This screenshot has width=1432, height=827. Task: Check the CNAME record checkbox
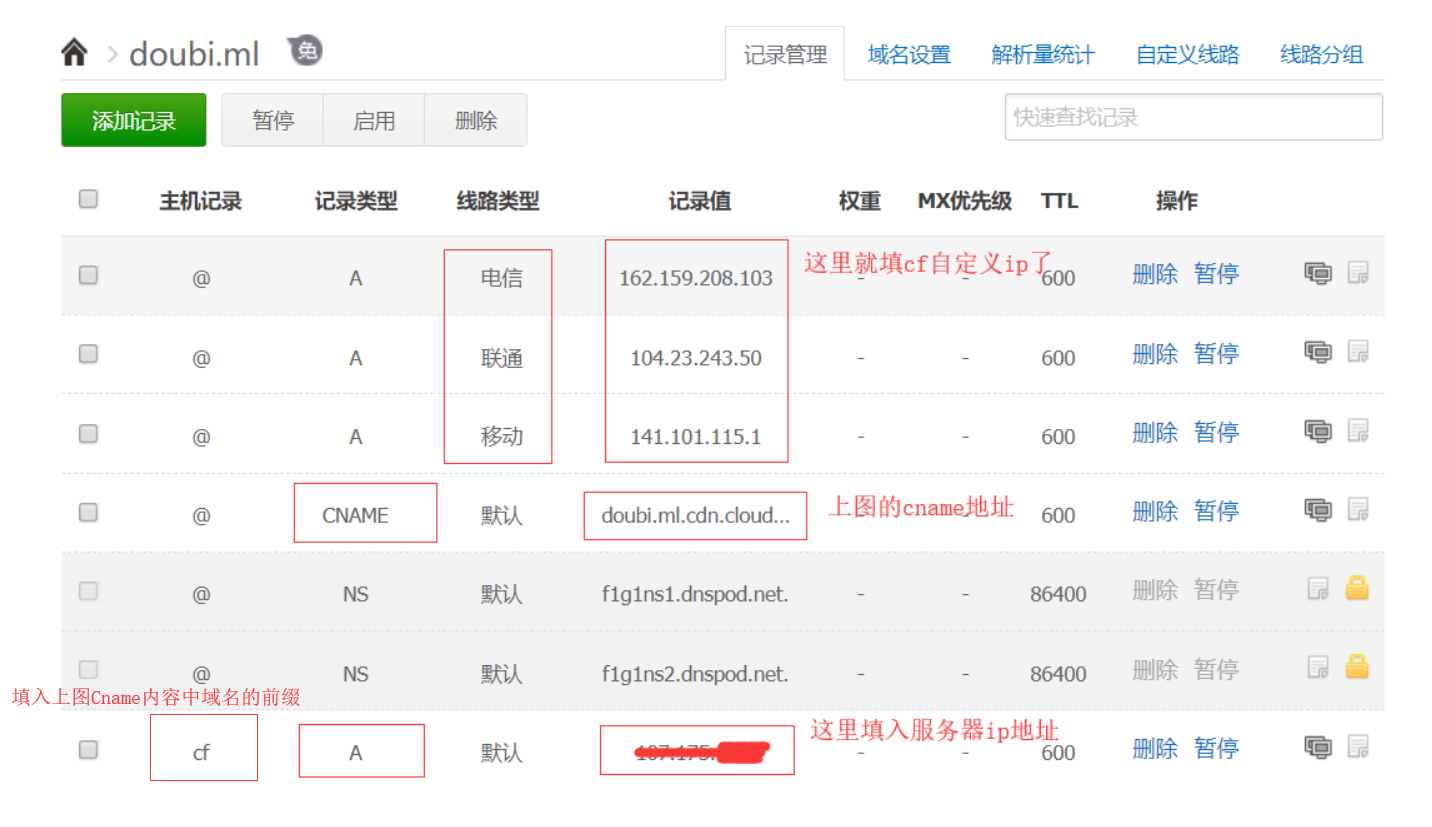(88, 512)
